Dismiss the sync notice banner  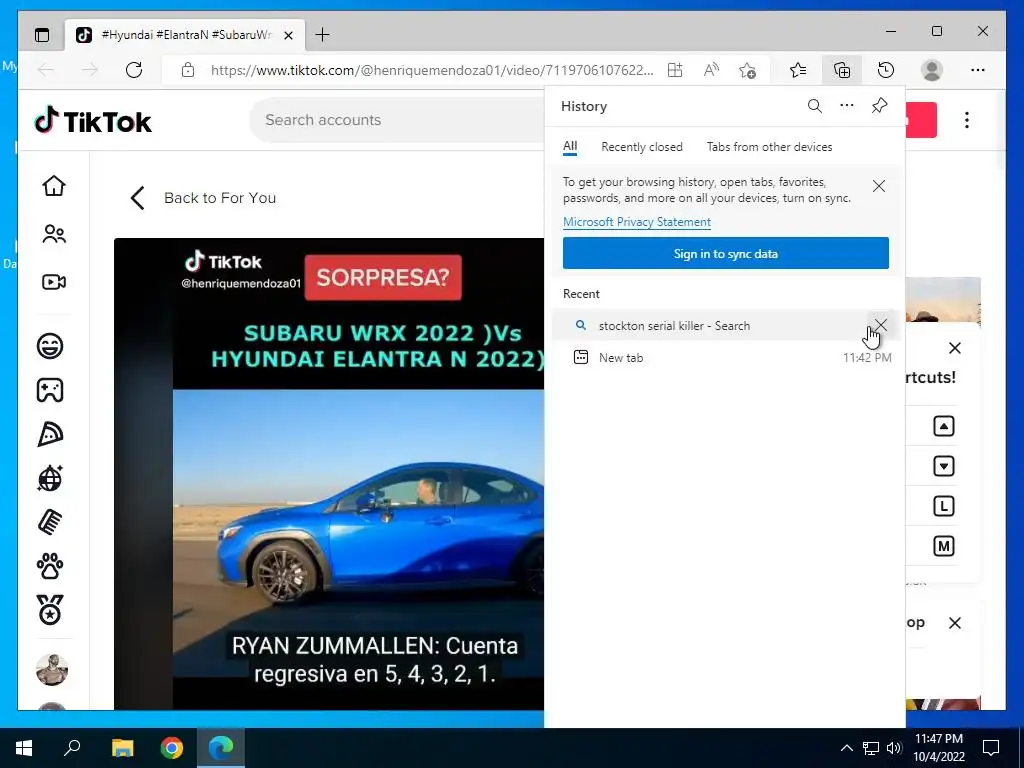click(879, 186)
